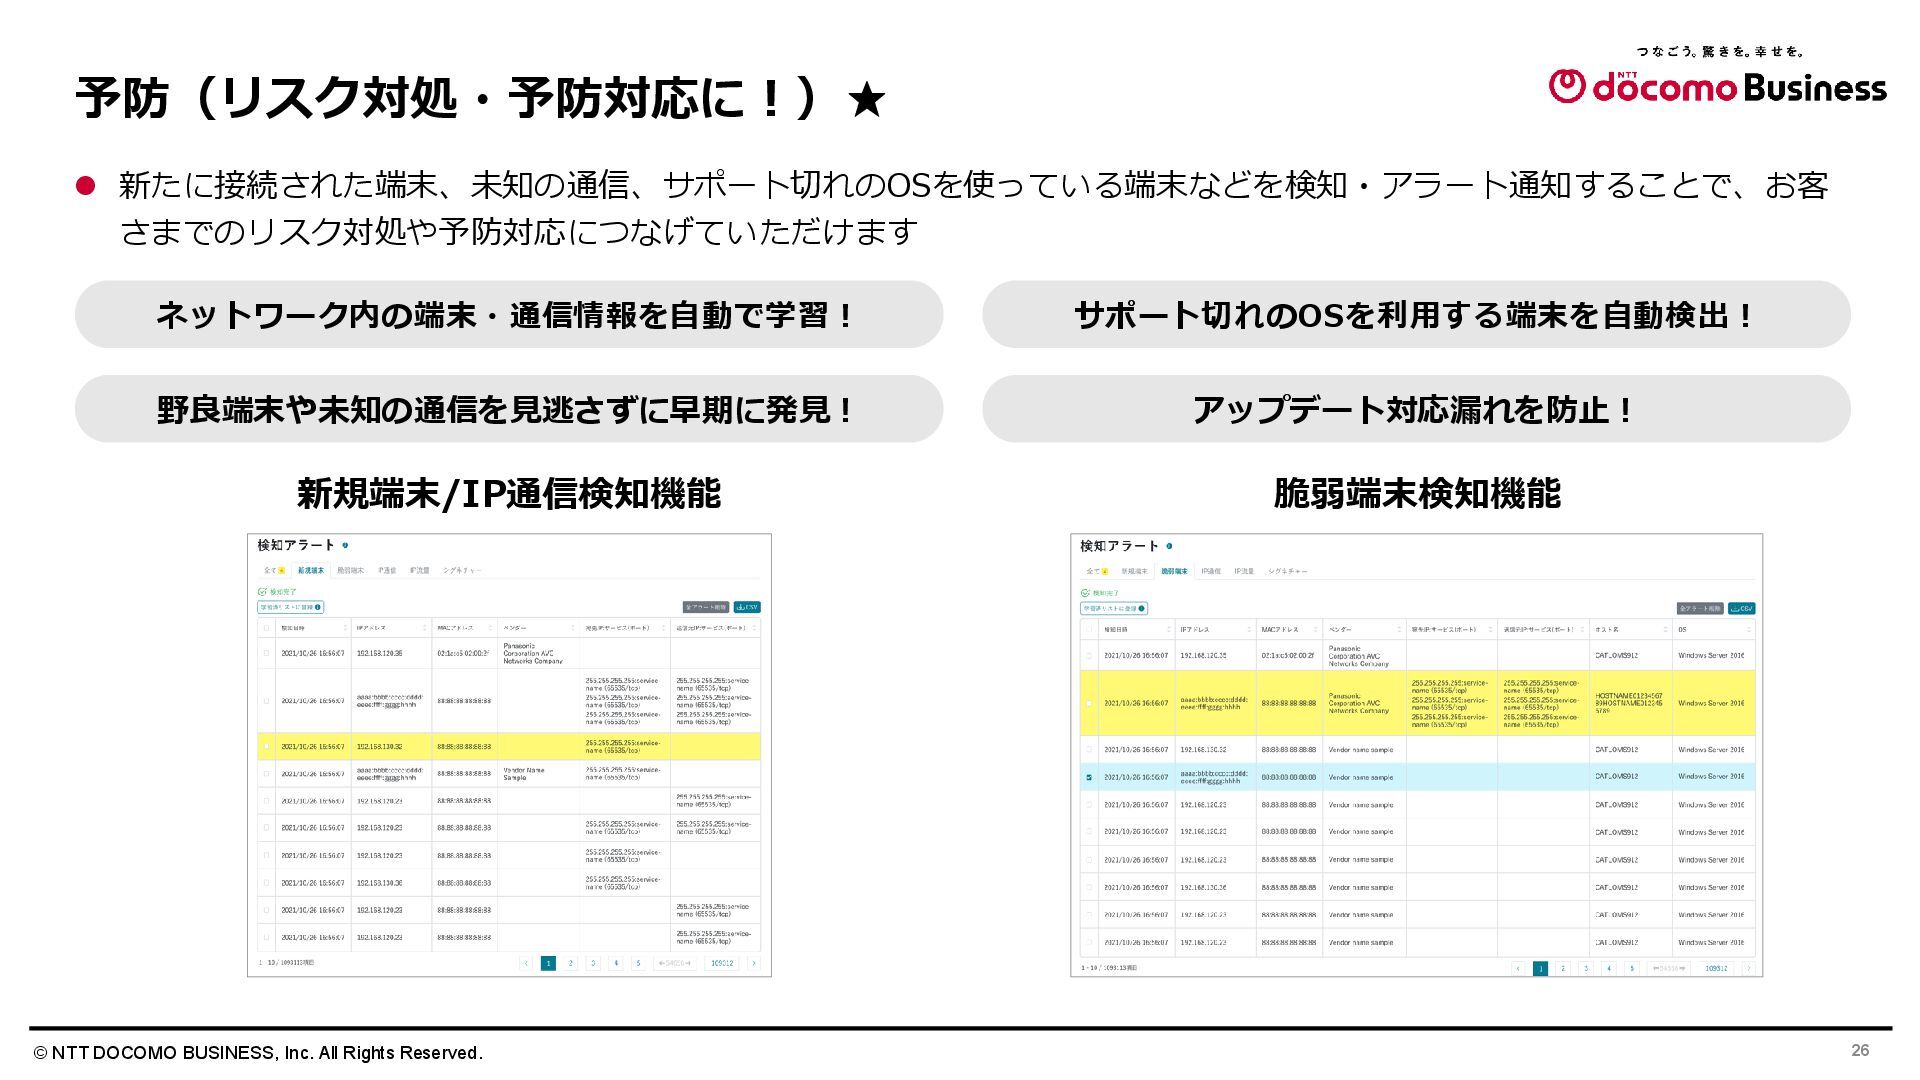Click docomo Business logo
This screenshot has height=1080, width=1920.
[x=1717, y=86]
